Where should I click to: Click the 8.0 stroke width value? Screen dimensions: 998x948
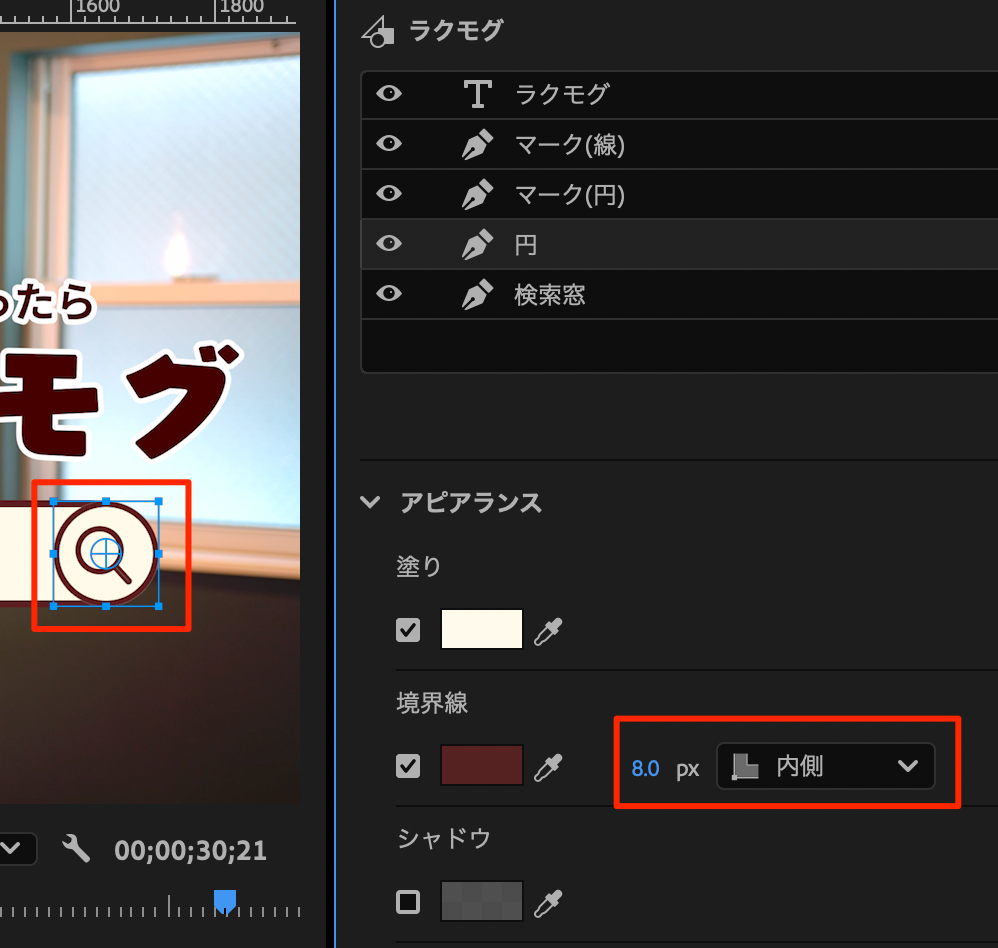pos(645,768)
